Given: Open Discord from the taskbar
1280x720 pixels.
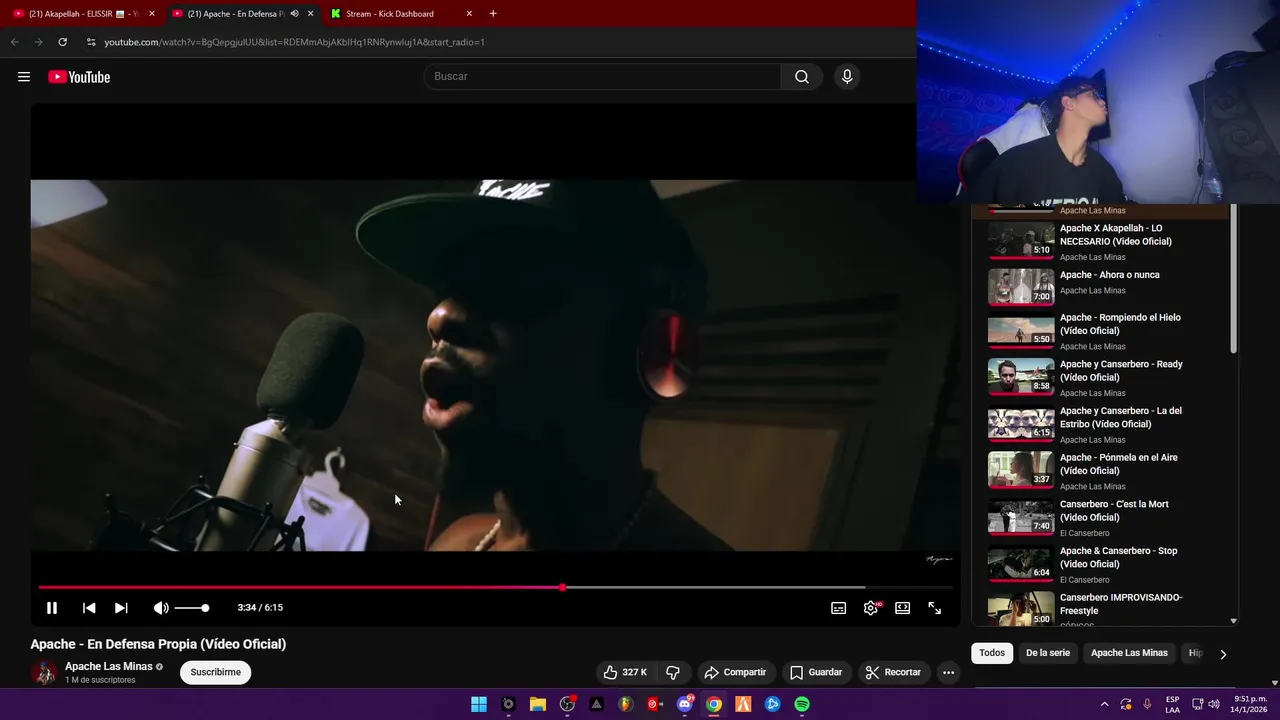Looking at the screenshot, I should click(685, 704).
